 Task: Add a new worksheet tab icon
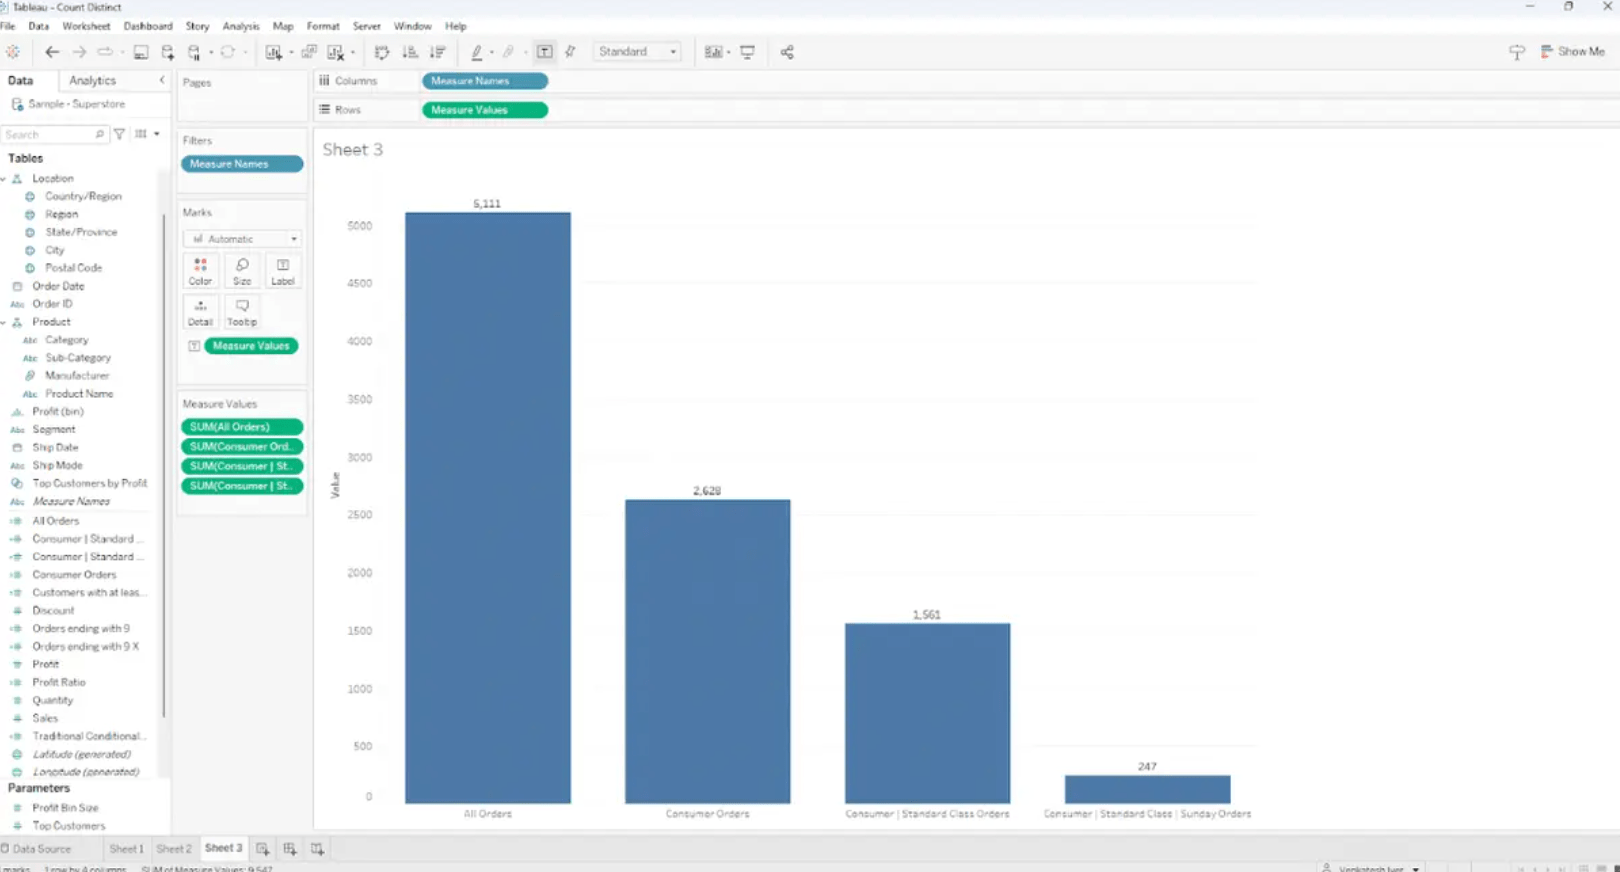point(262,849)
